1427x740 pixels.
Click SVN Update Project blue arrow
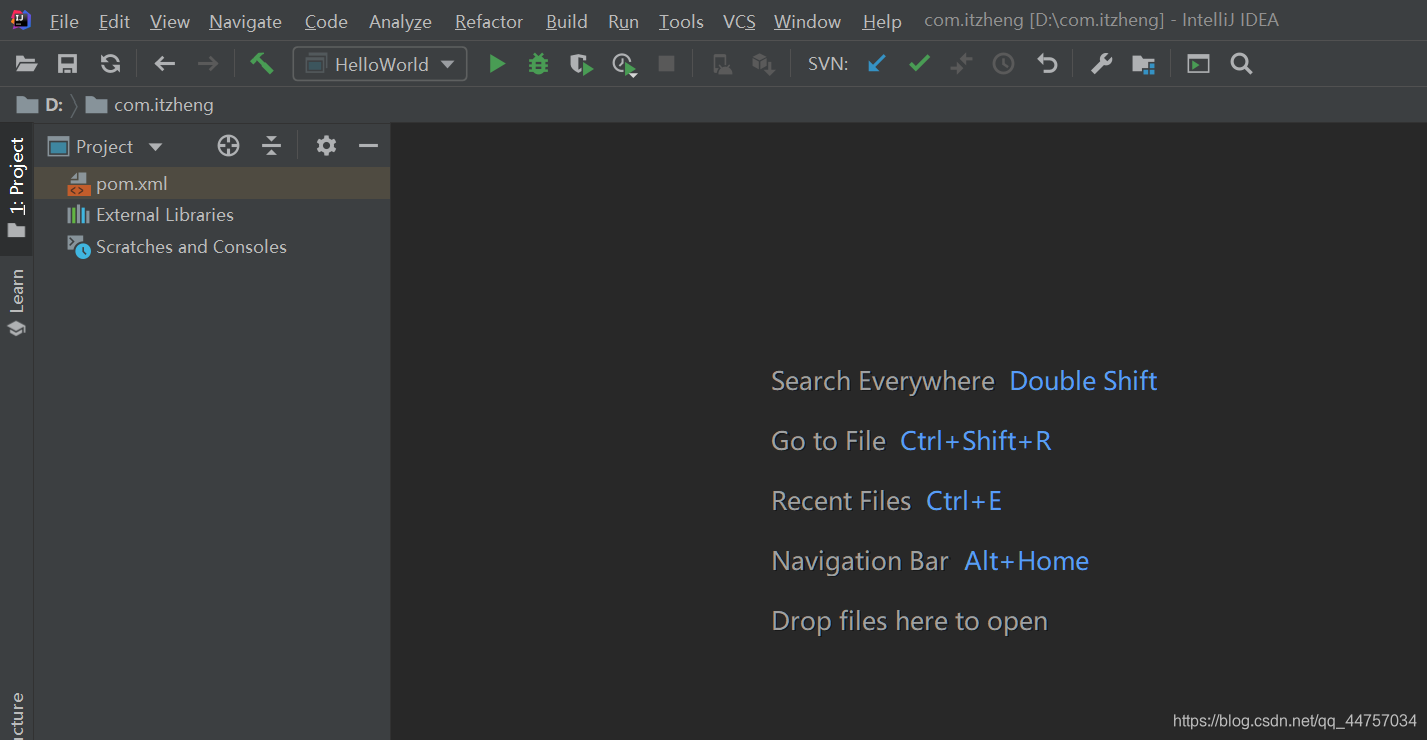coord(877,65)
